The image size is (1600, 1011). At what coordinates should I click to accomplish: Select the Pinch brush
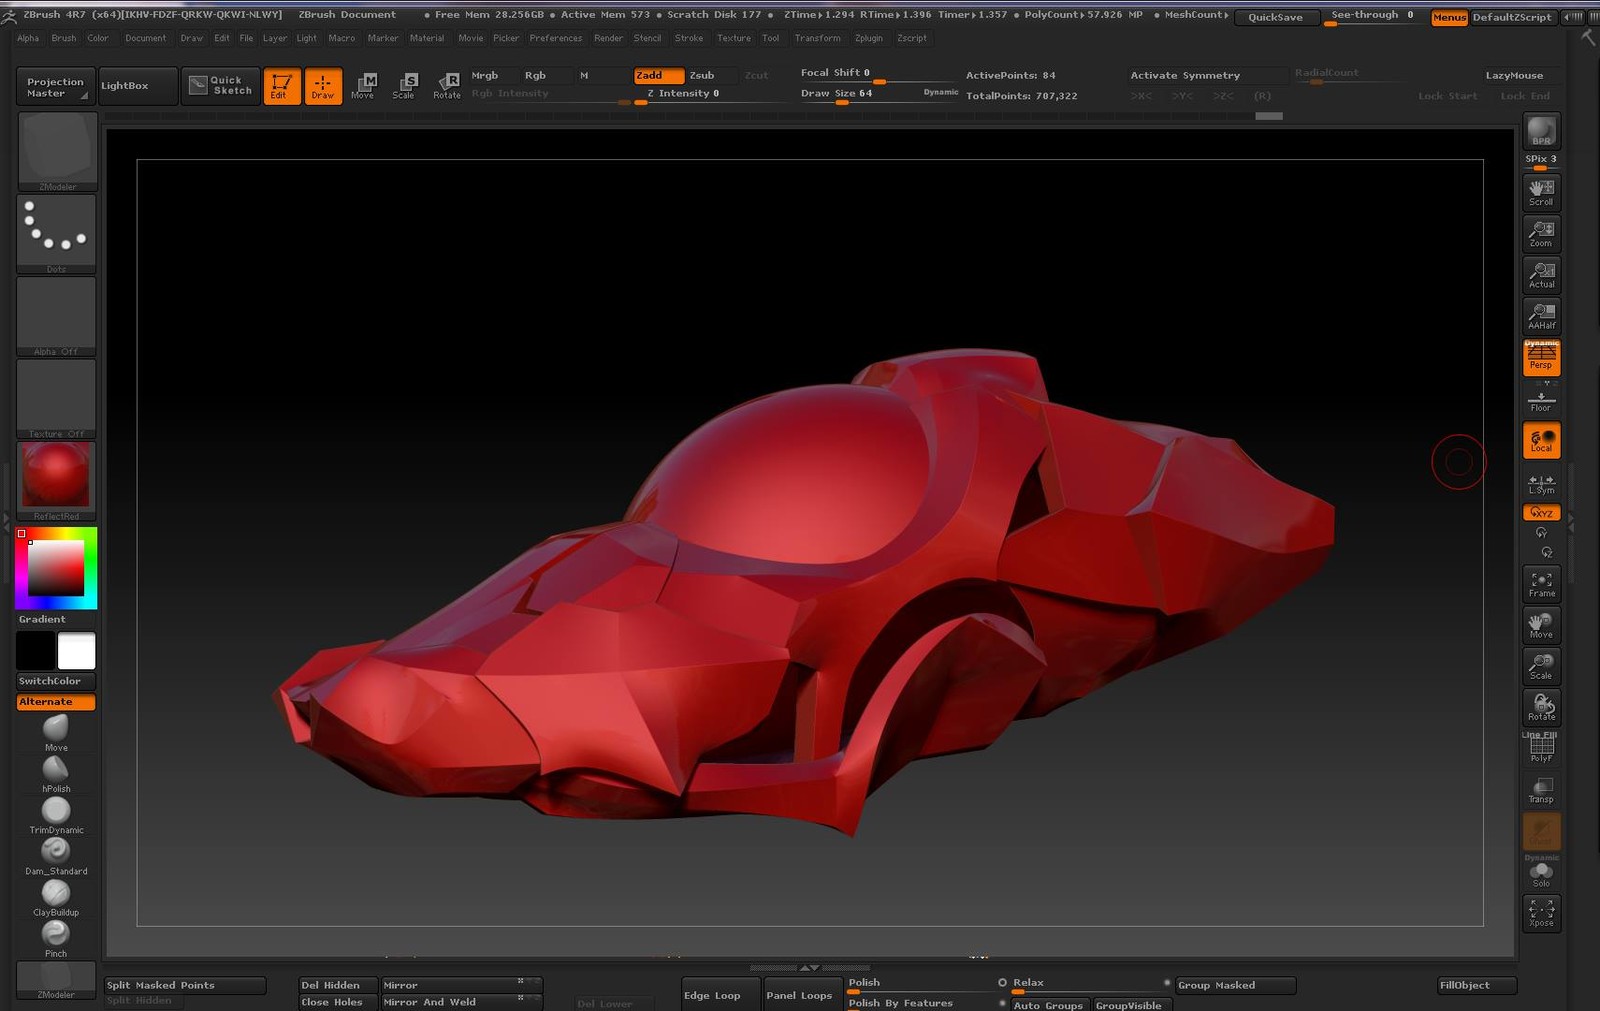point(56,938)
